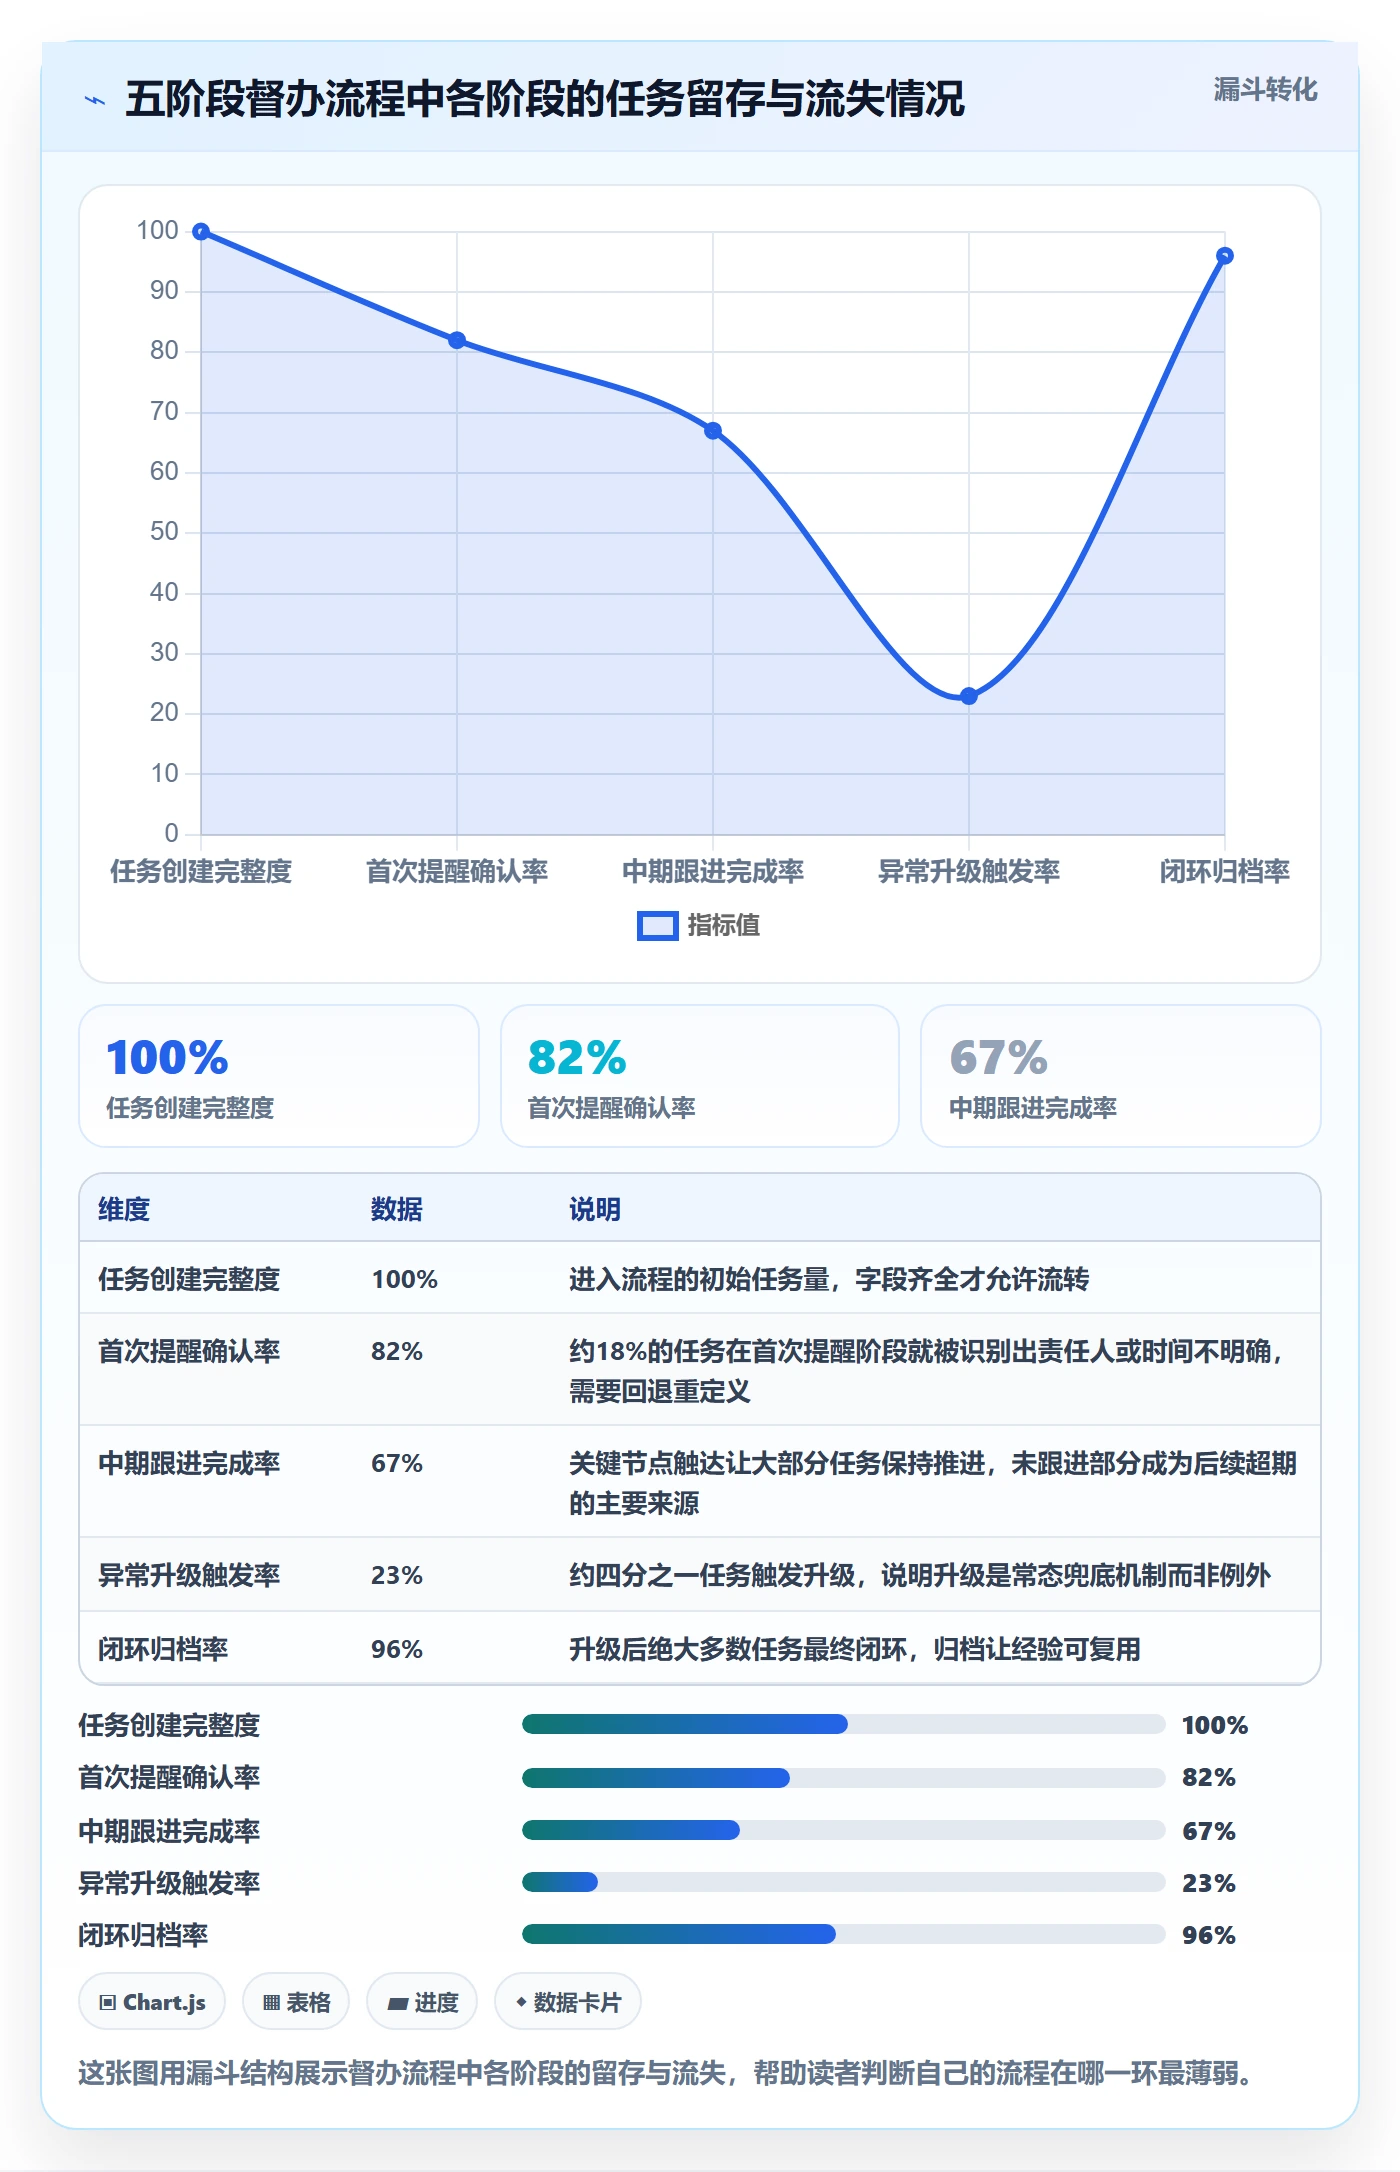
Task: Select the 82% cell in the table
Action: 397,1351
